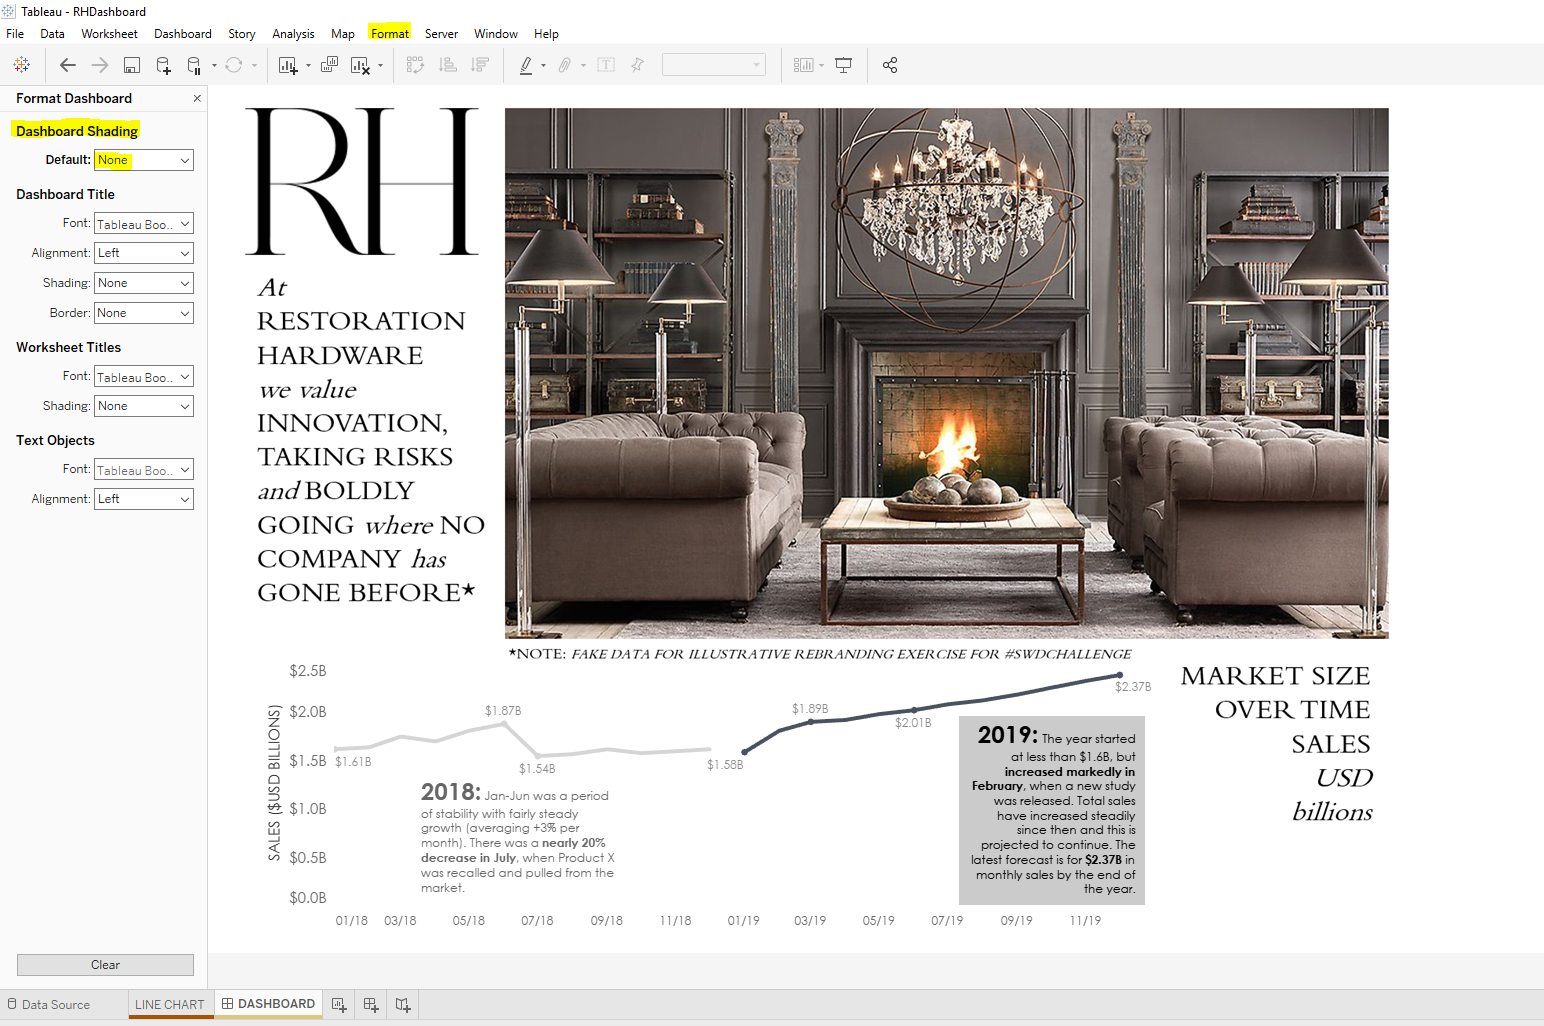Viewport: 1544px width, 1026px height.
Task: Open Dashboard Title Alignment dropdown
Action: coord(144,253)
